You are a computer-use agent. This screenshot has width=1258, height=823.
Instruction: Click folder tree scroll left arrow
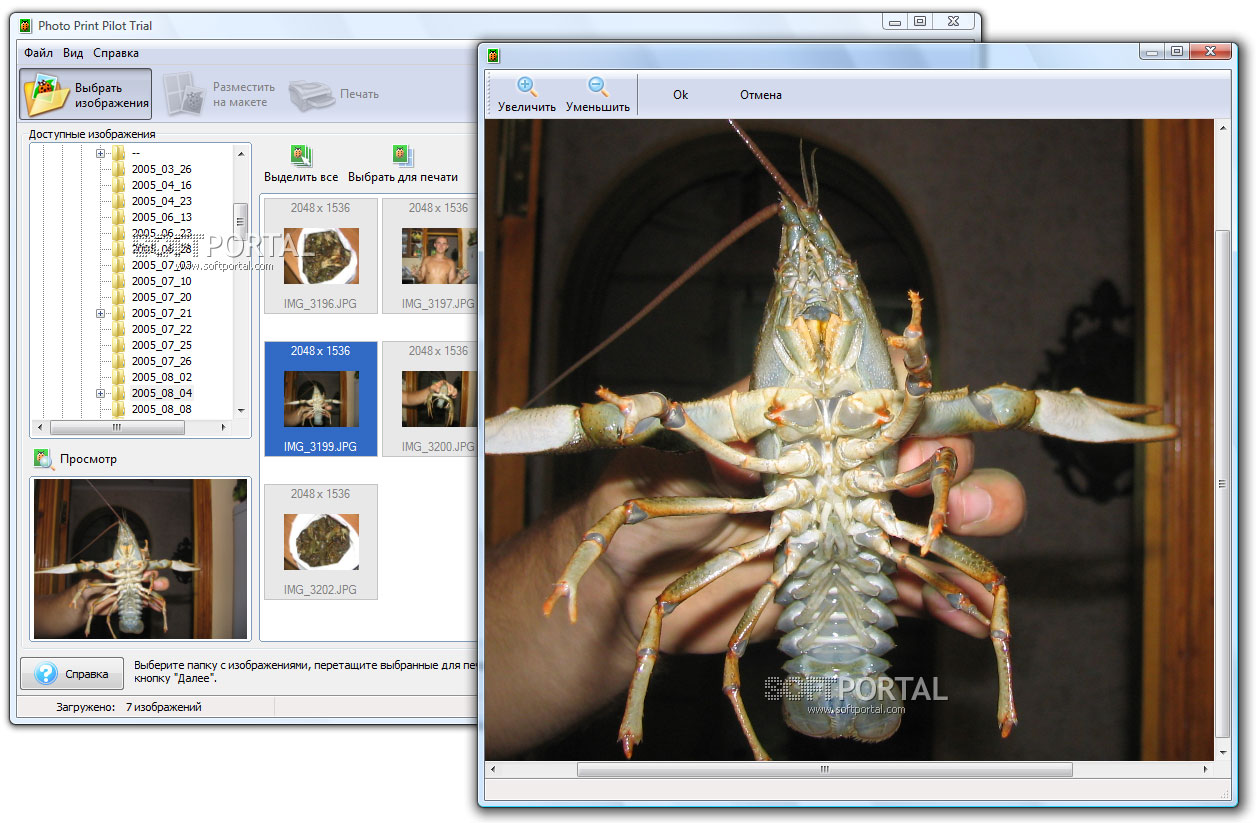[39, 427]
